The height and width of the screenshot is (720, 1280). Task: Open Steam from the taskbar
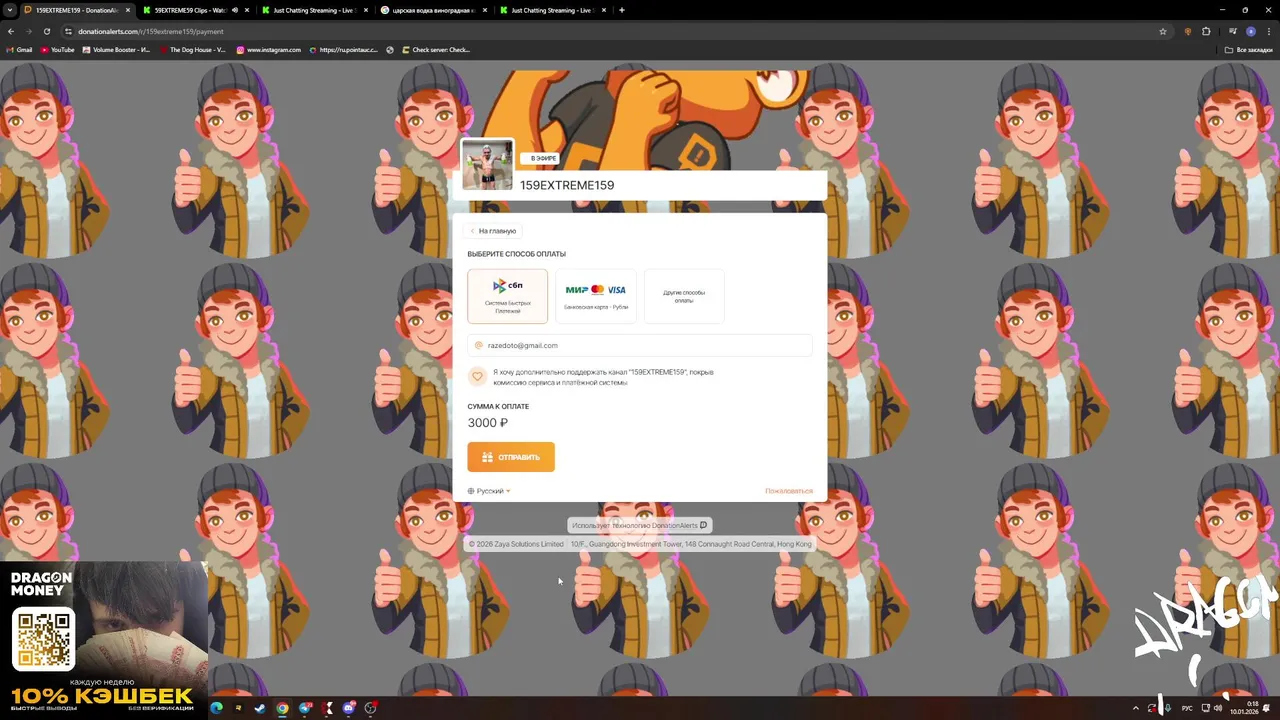(x=260, y=708)
